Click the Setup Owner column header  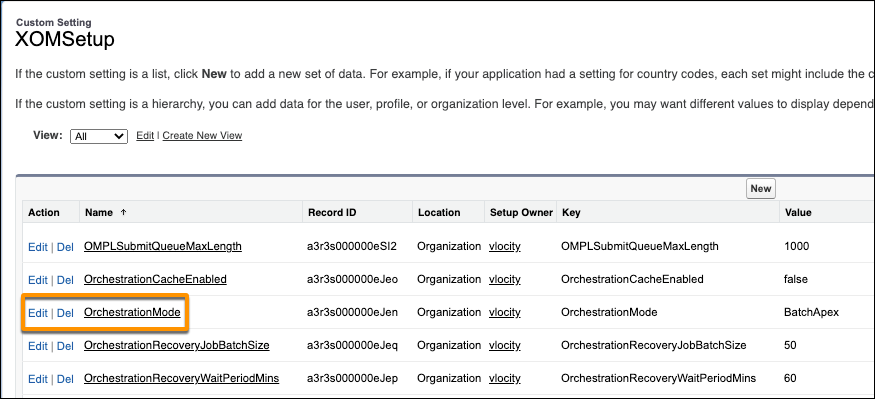pyautogui.click(x=521, y=213)
